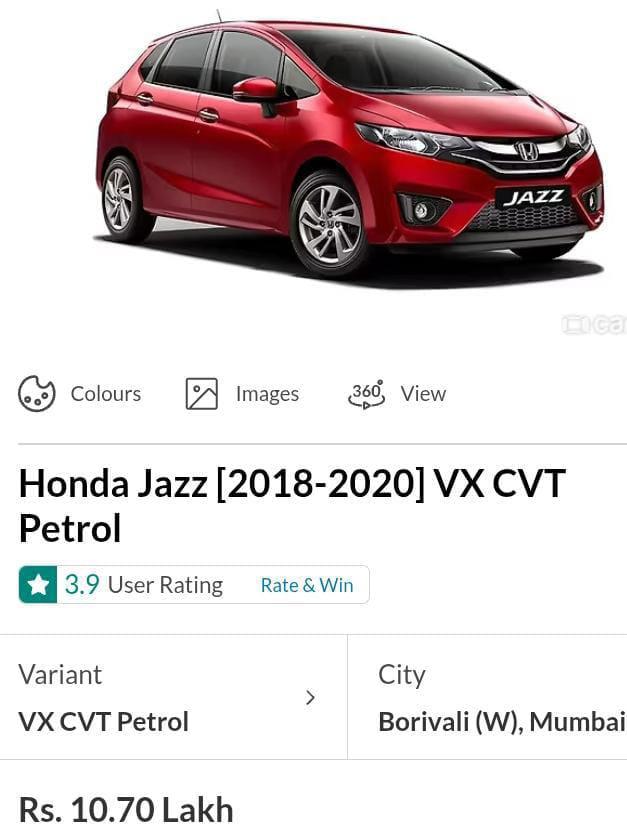Click the green star rating icon
This screenshot has width=627, height=838.
click(38, 584)
